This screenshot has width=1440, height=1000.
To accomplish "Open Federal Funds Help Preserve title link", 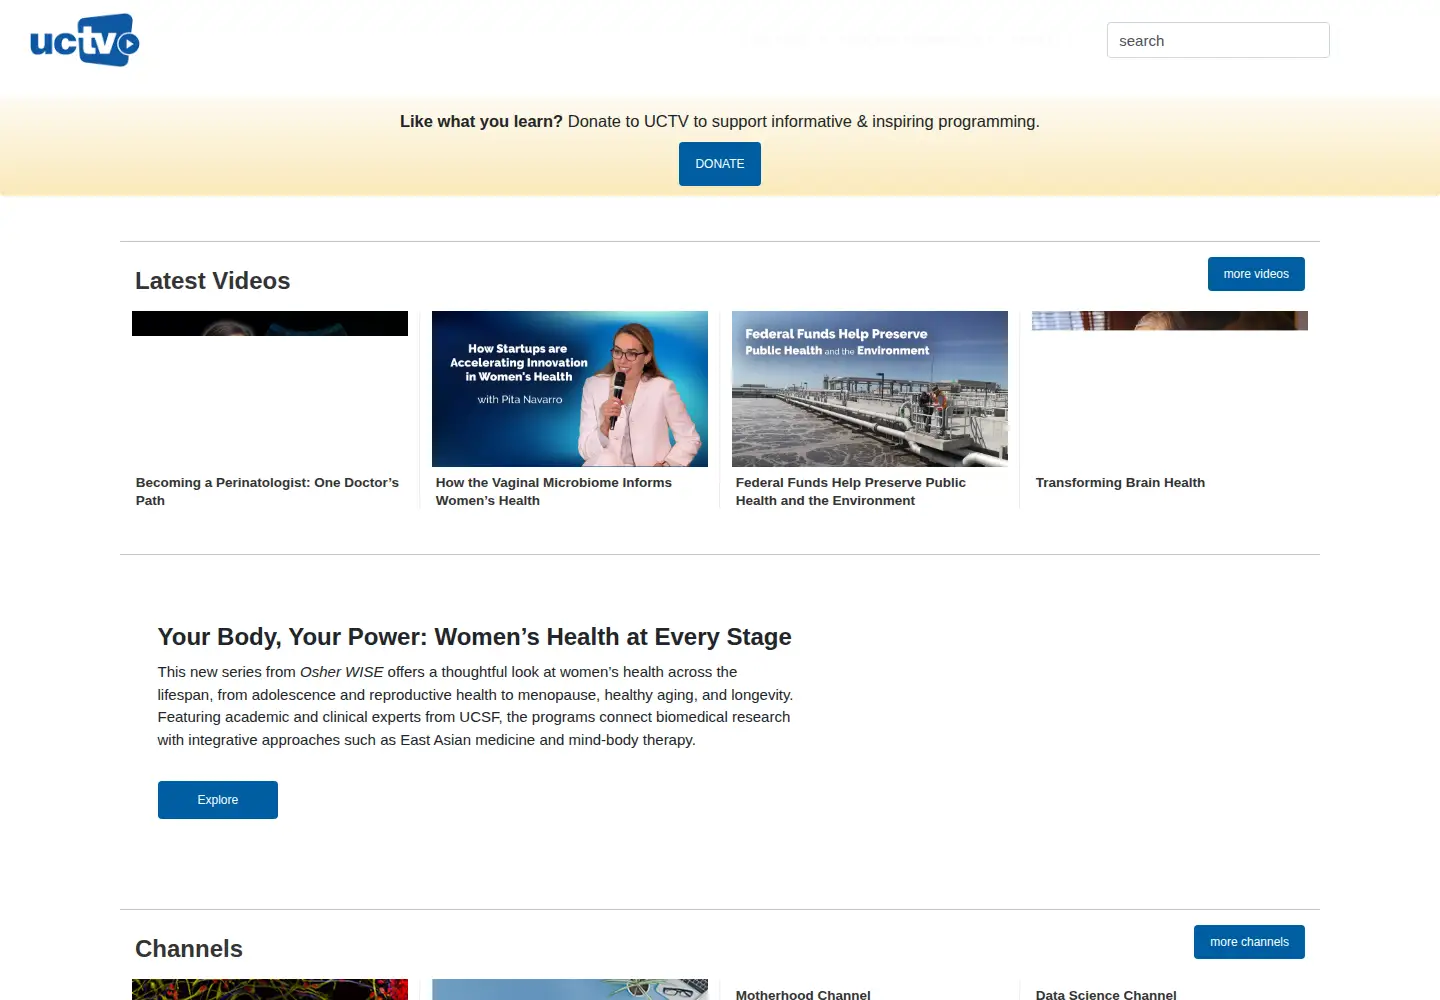I will [851, 491].
